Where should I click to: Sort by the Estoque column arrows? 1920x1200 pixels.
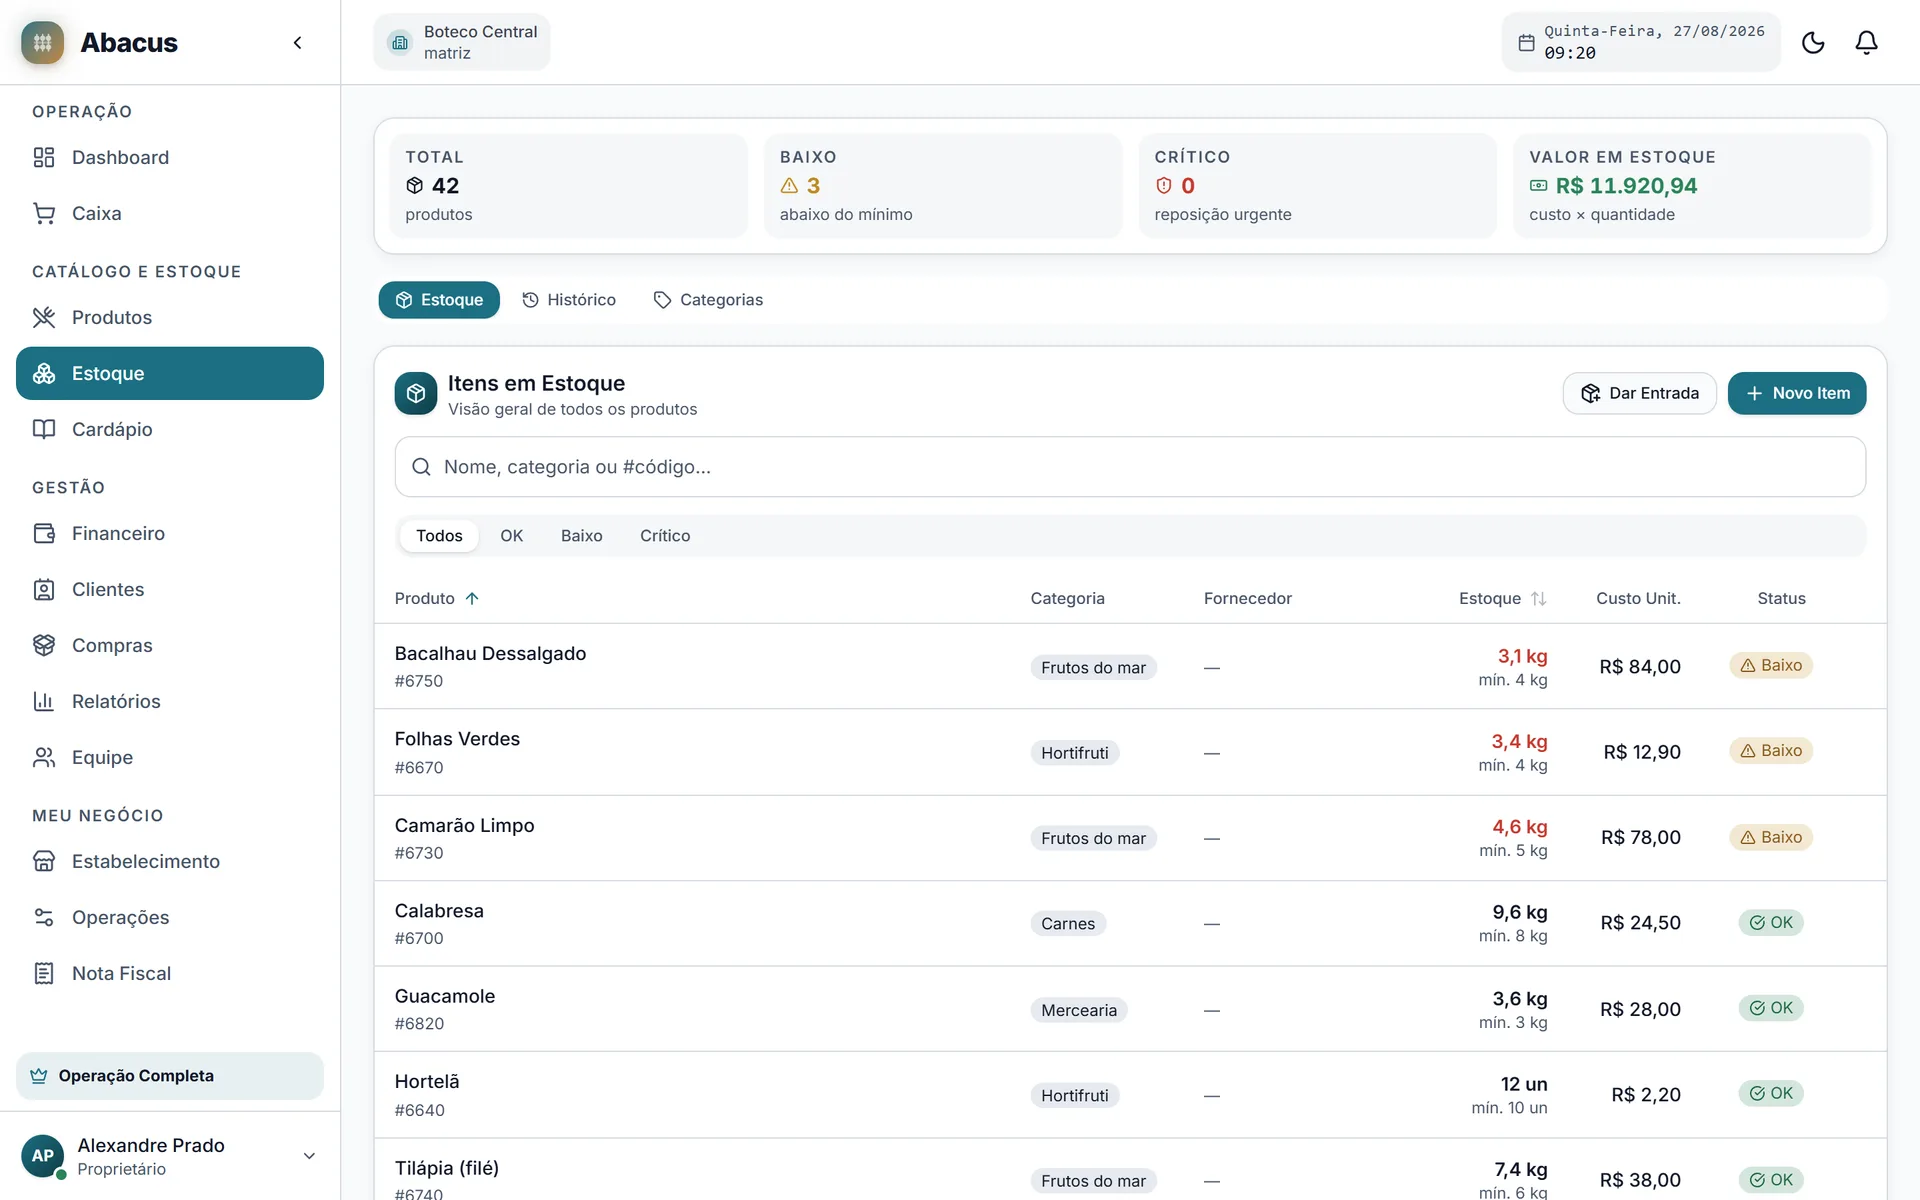[x=1538, y=598]
